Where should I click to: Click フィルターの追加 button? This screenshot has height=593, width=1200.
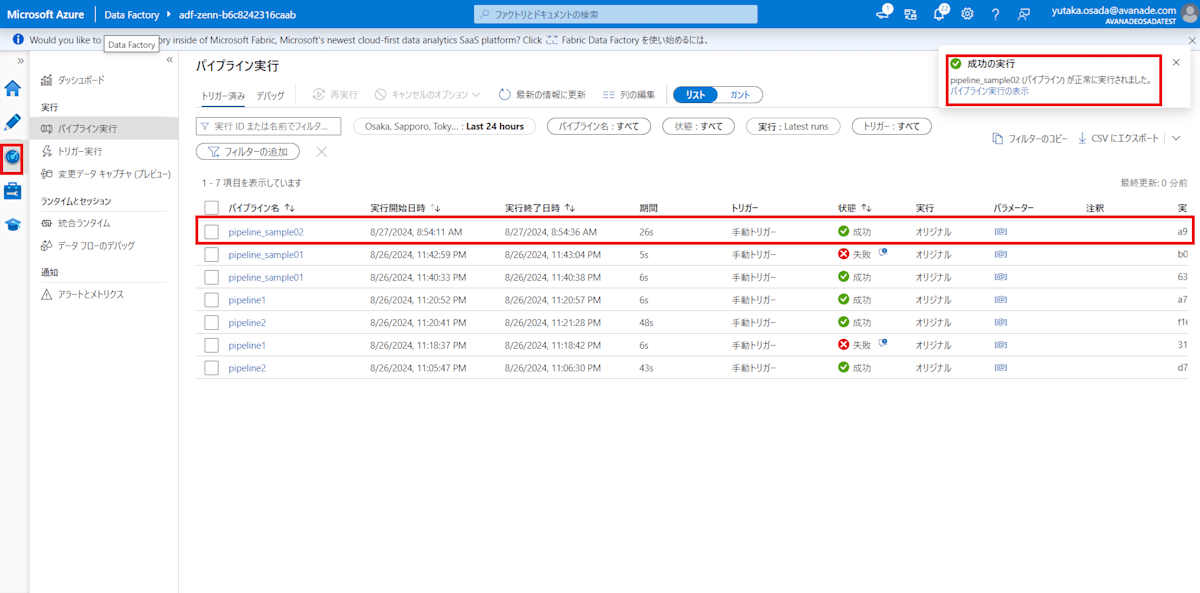click(248, 152)
